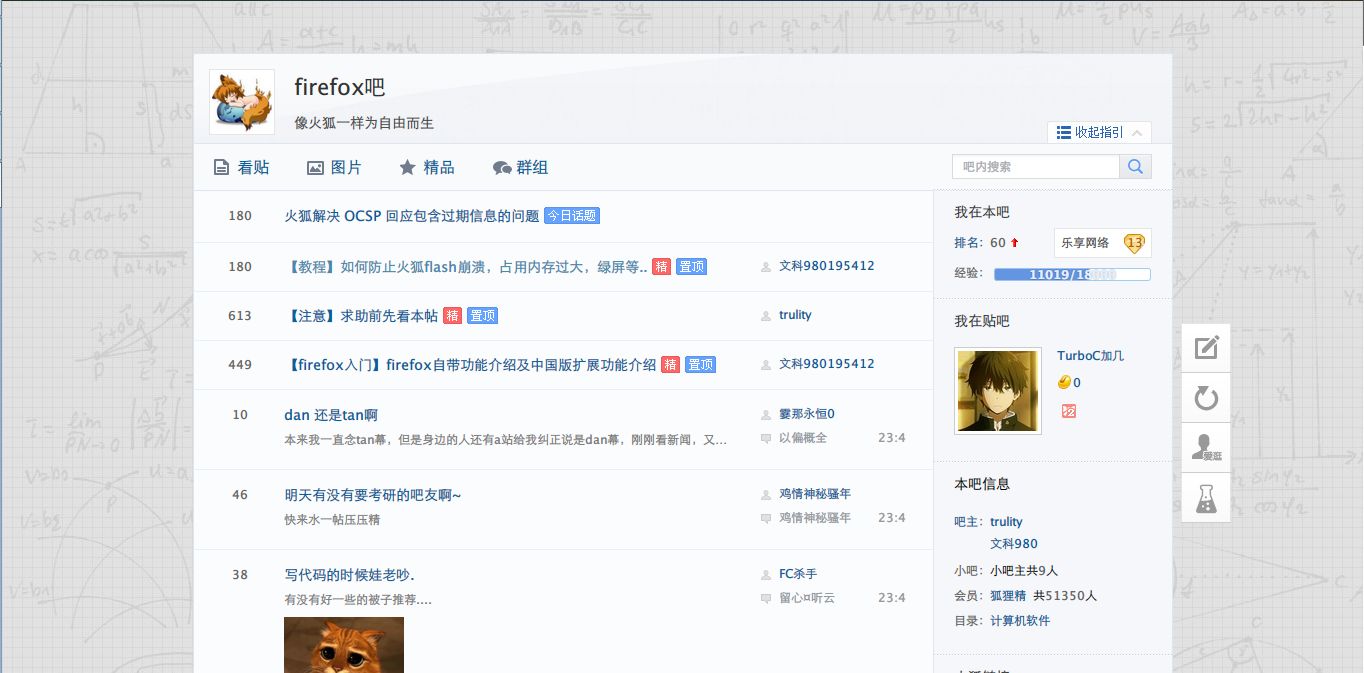Open last replier 留心¤听云 profile

[807, 598]
